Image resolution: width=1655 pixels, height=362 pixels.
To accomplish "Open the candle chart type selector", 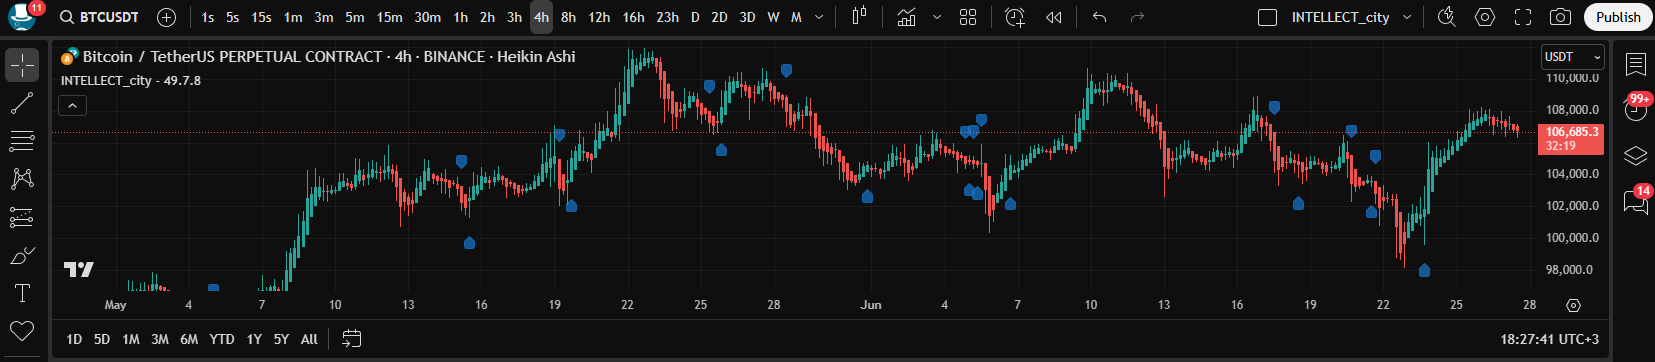I will click(x=860, y=17).
